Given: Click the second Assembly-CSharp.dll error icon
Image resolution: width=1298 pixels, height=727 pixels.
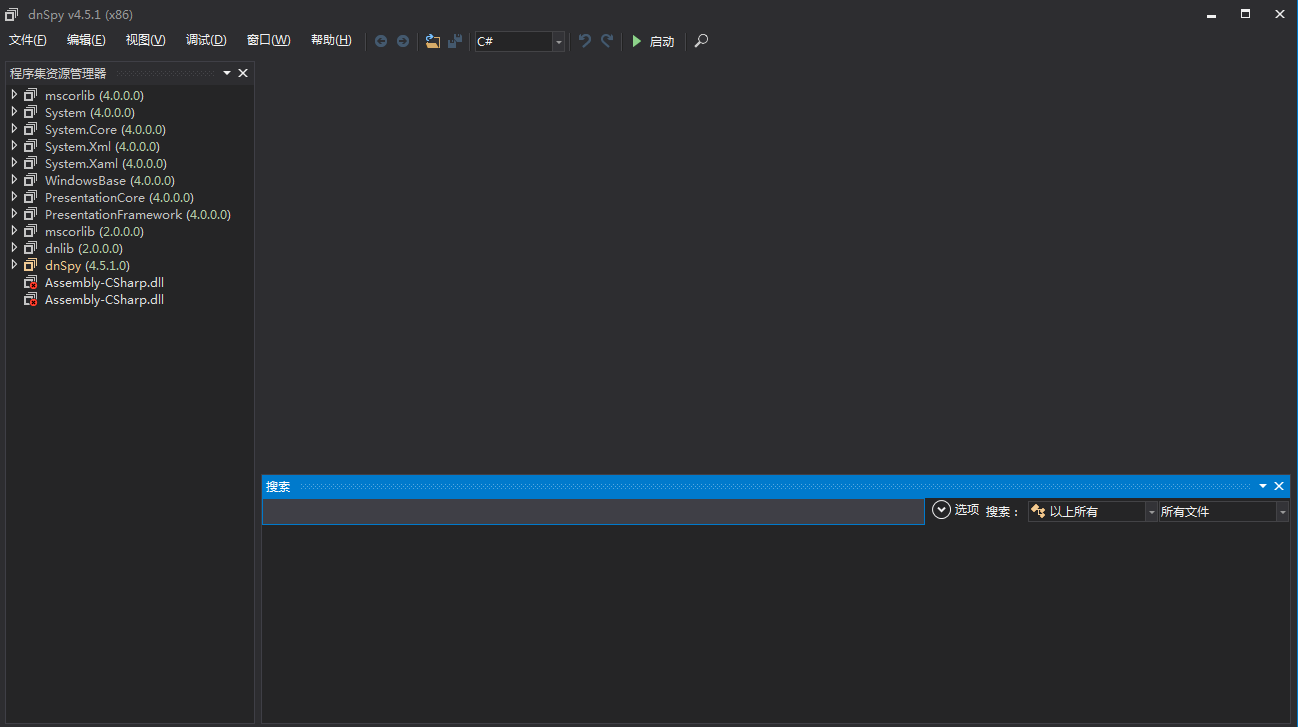Looking at the screenshot, I should coord(31,300).
